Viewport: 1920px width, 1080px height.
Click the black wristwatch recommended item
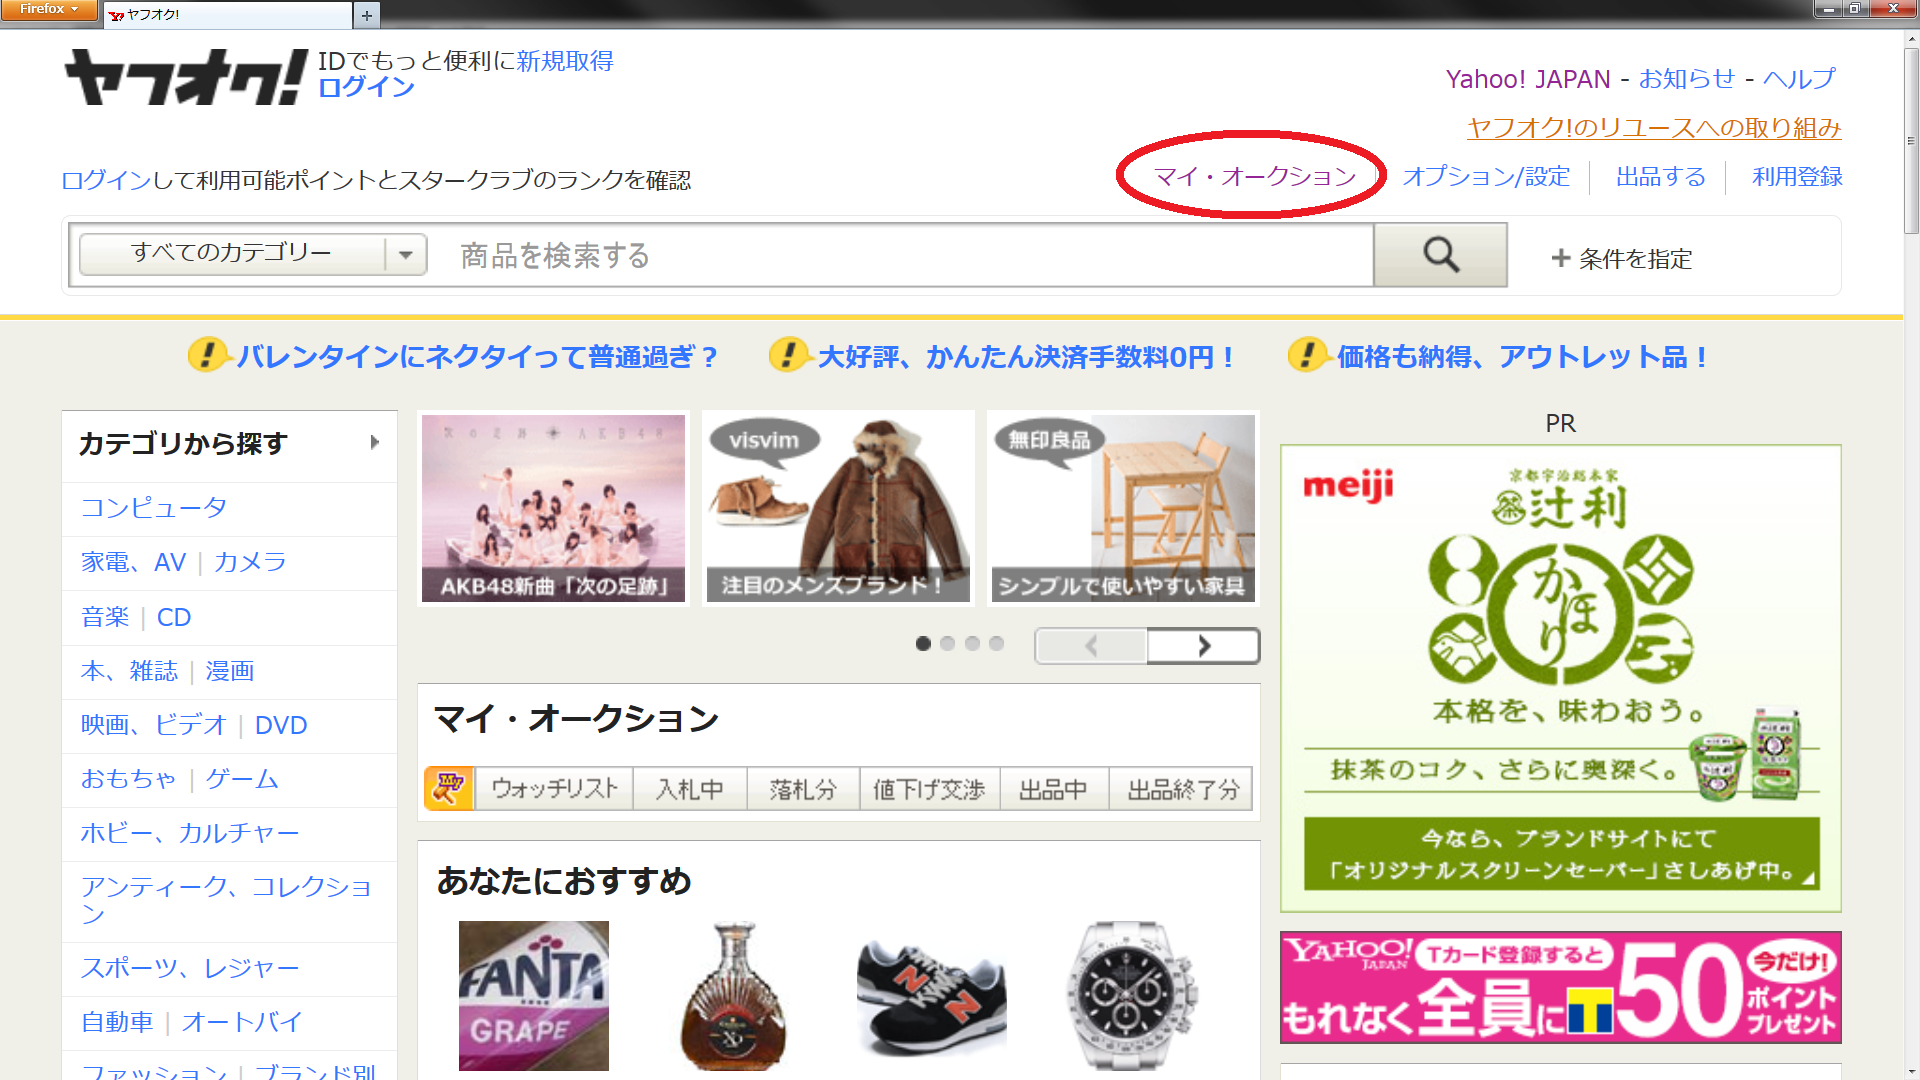point(1132,996)
